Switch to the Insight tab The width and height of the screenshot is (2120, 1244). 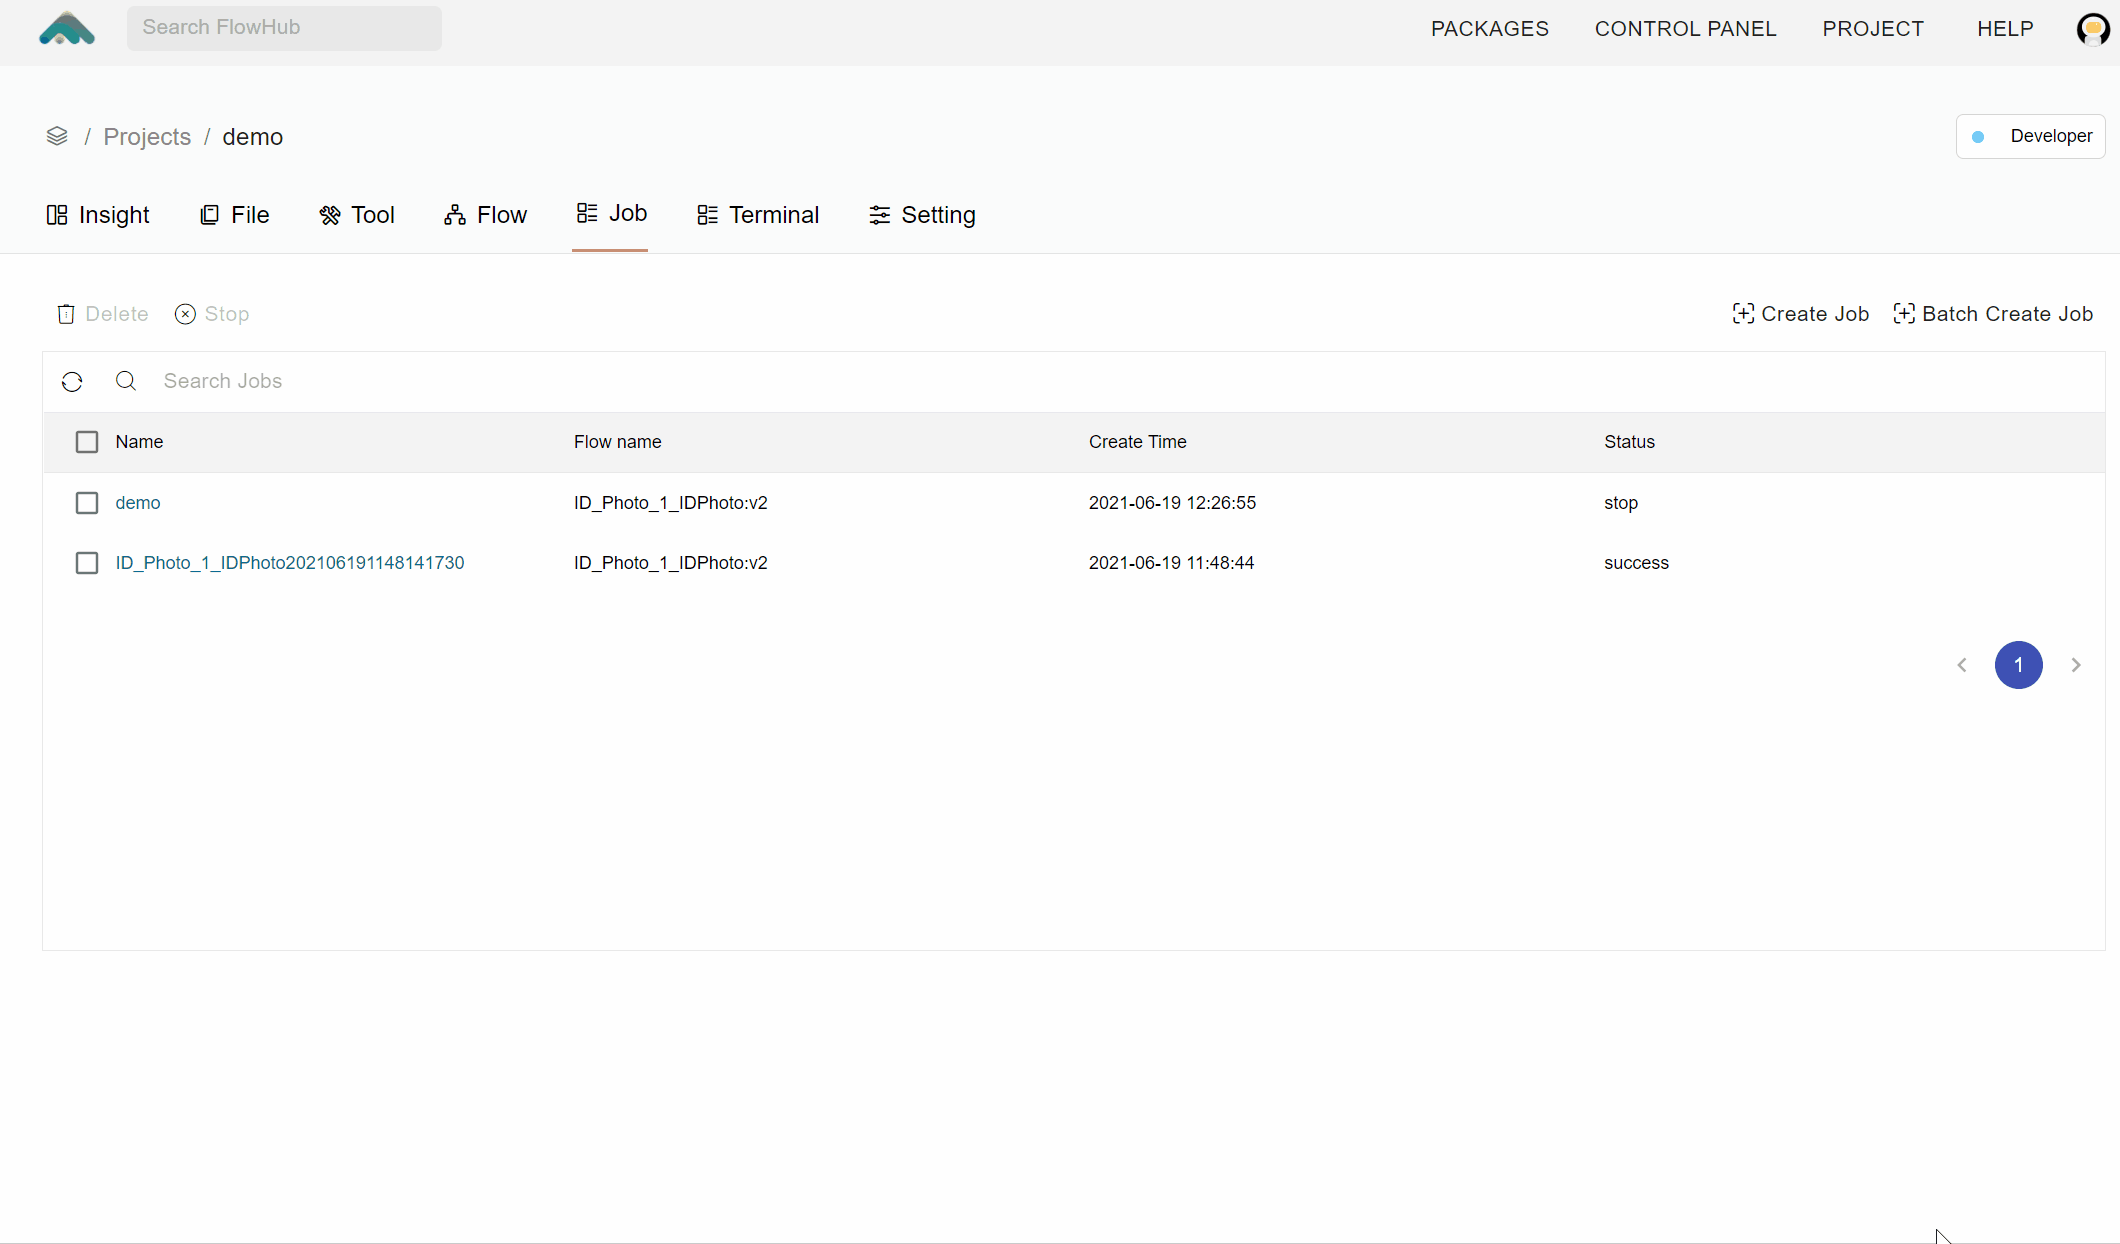pyautogui.click(x=98, y=215)
